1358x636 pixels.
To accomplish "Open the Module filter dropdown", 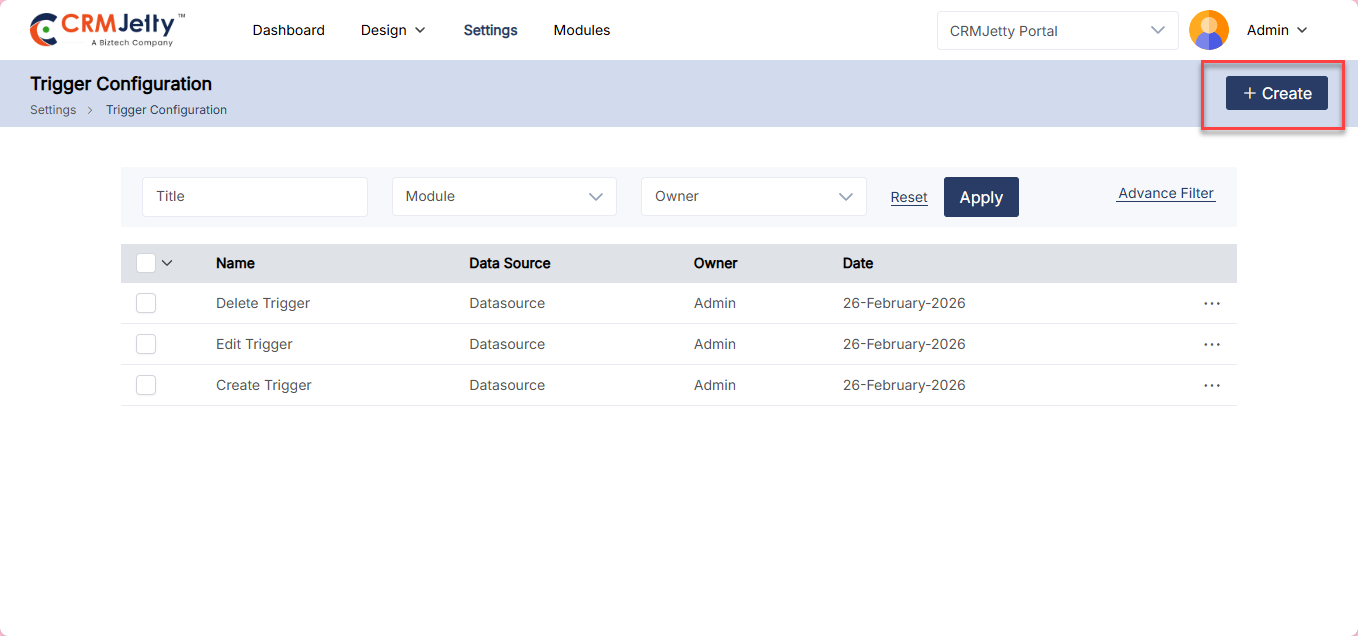I will tap(504, 196).
